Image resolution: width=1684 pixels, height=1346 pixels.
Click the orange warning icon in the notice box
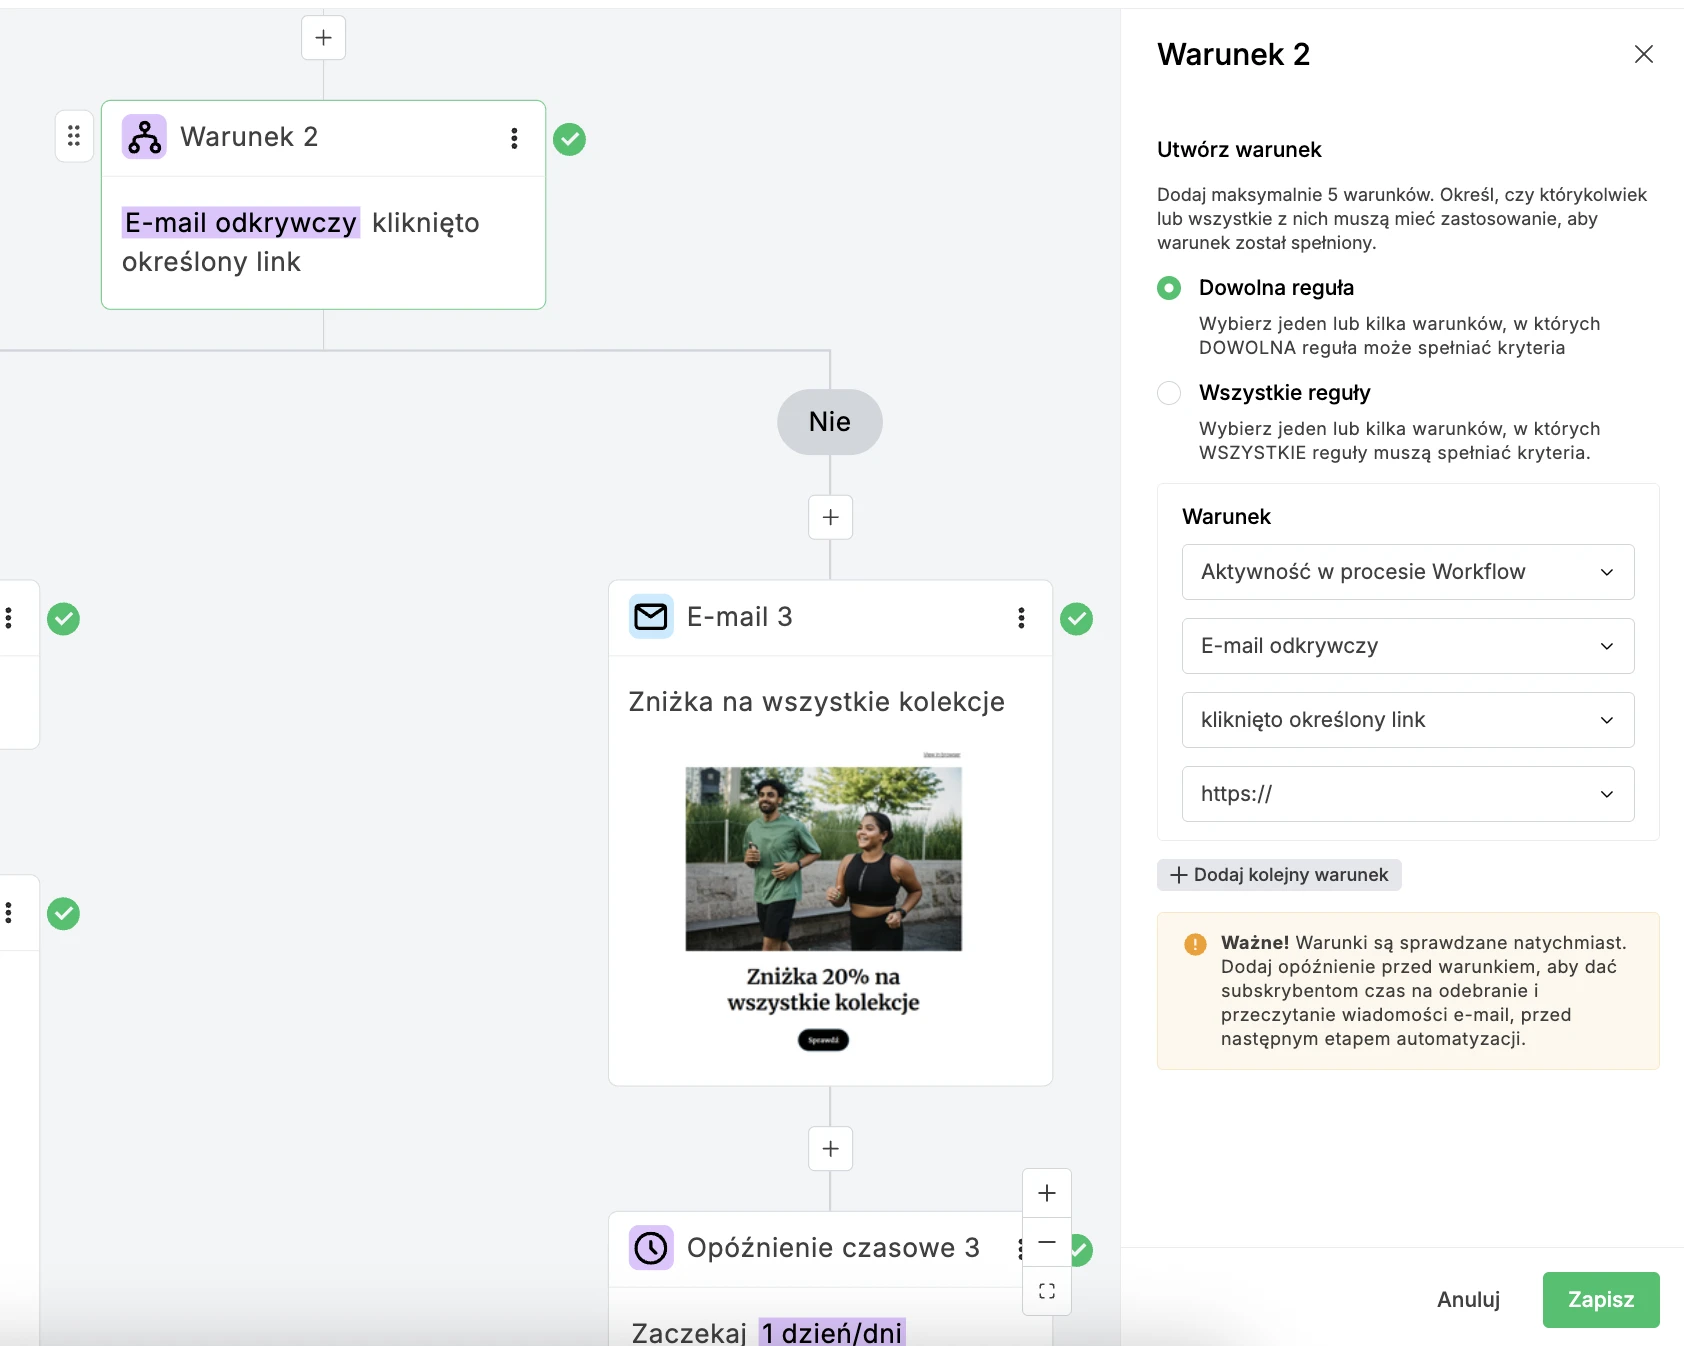(1194, 942)
